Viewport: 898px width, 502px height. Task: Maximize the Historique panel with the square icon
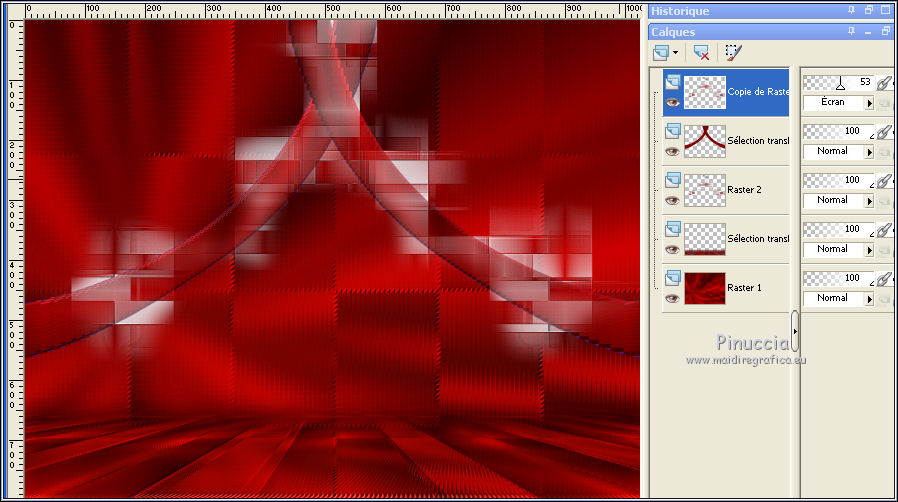[x=885, y=10]
